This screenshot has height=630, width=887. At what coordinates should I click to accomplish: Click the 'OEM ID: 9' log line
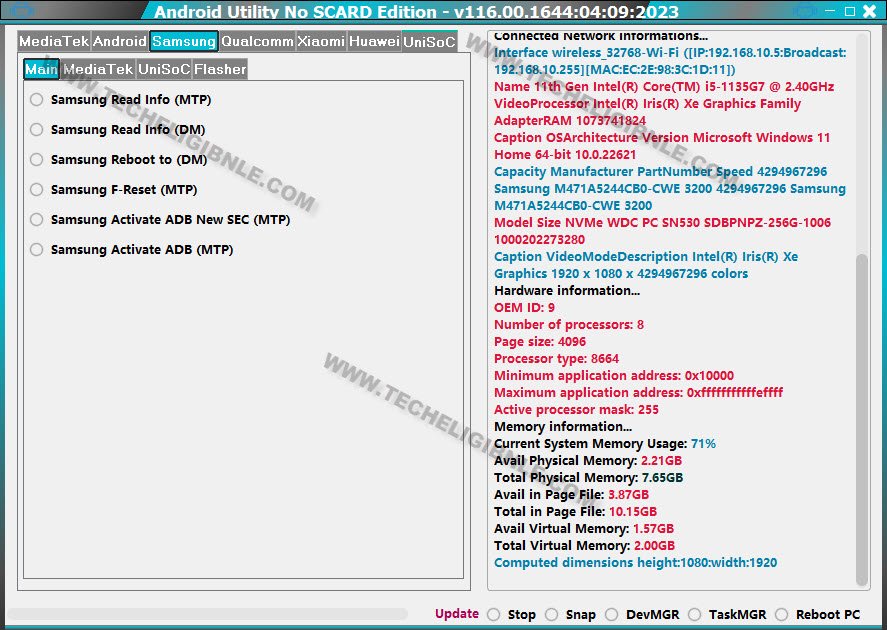click(524, 308)
